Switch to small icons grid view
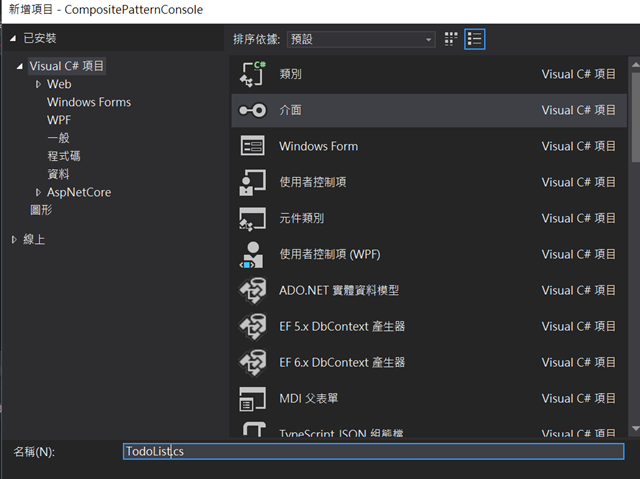 pyautogui.click(x=451, y=39)
